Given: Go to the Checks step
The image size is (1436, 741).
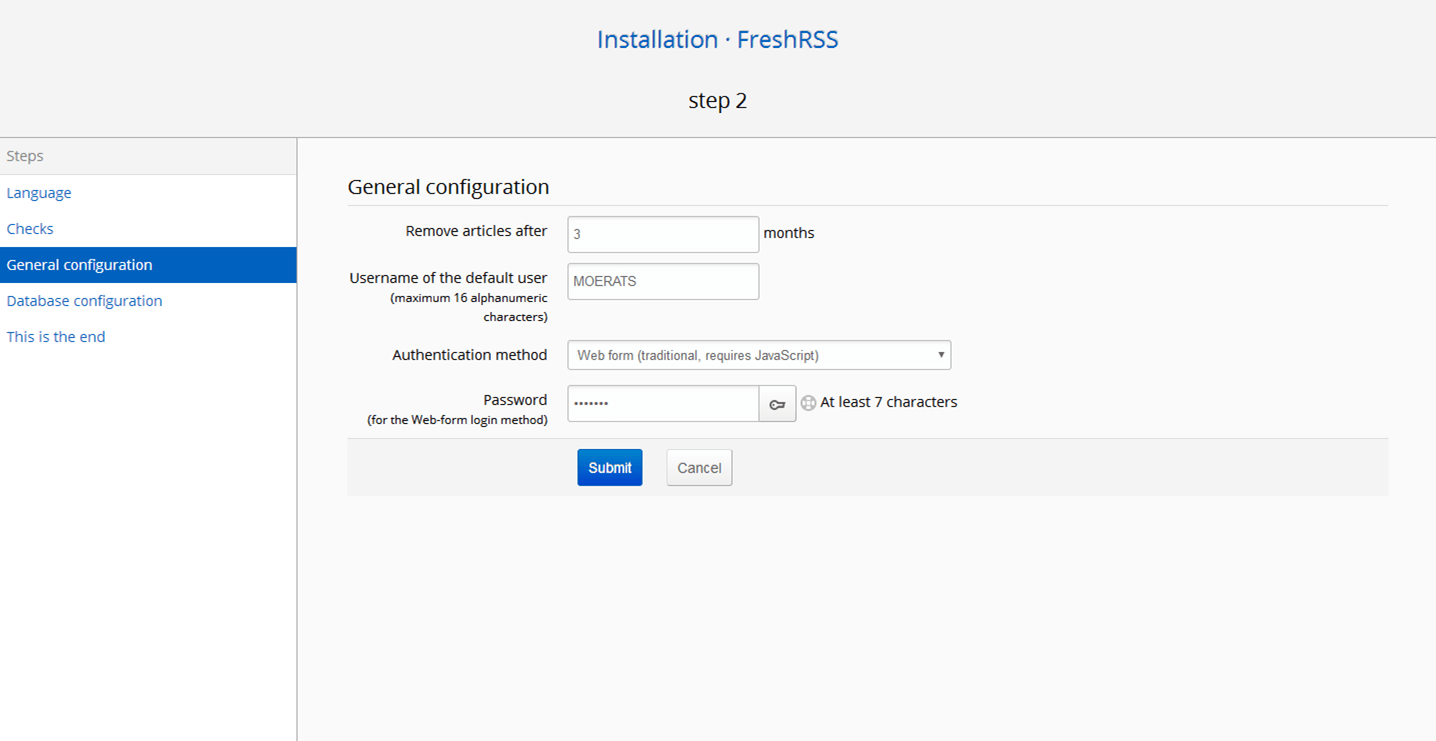Looking at the screenshot, I should pyautogui.click(x=30, y=229).
